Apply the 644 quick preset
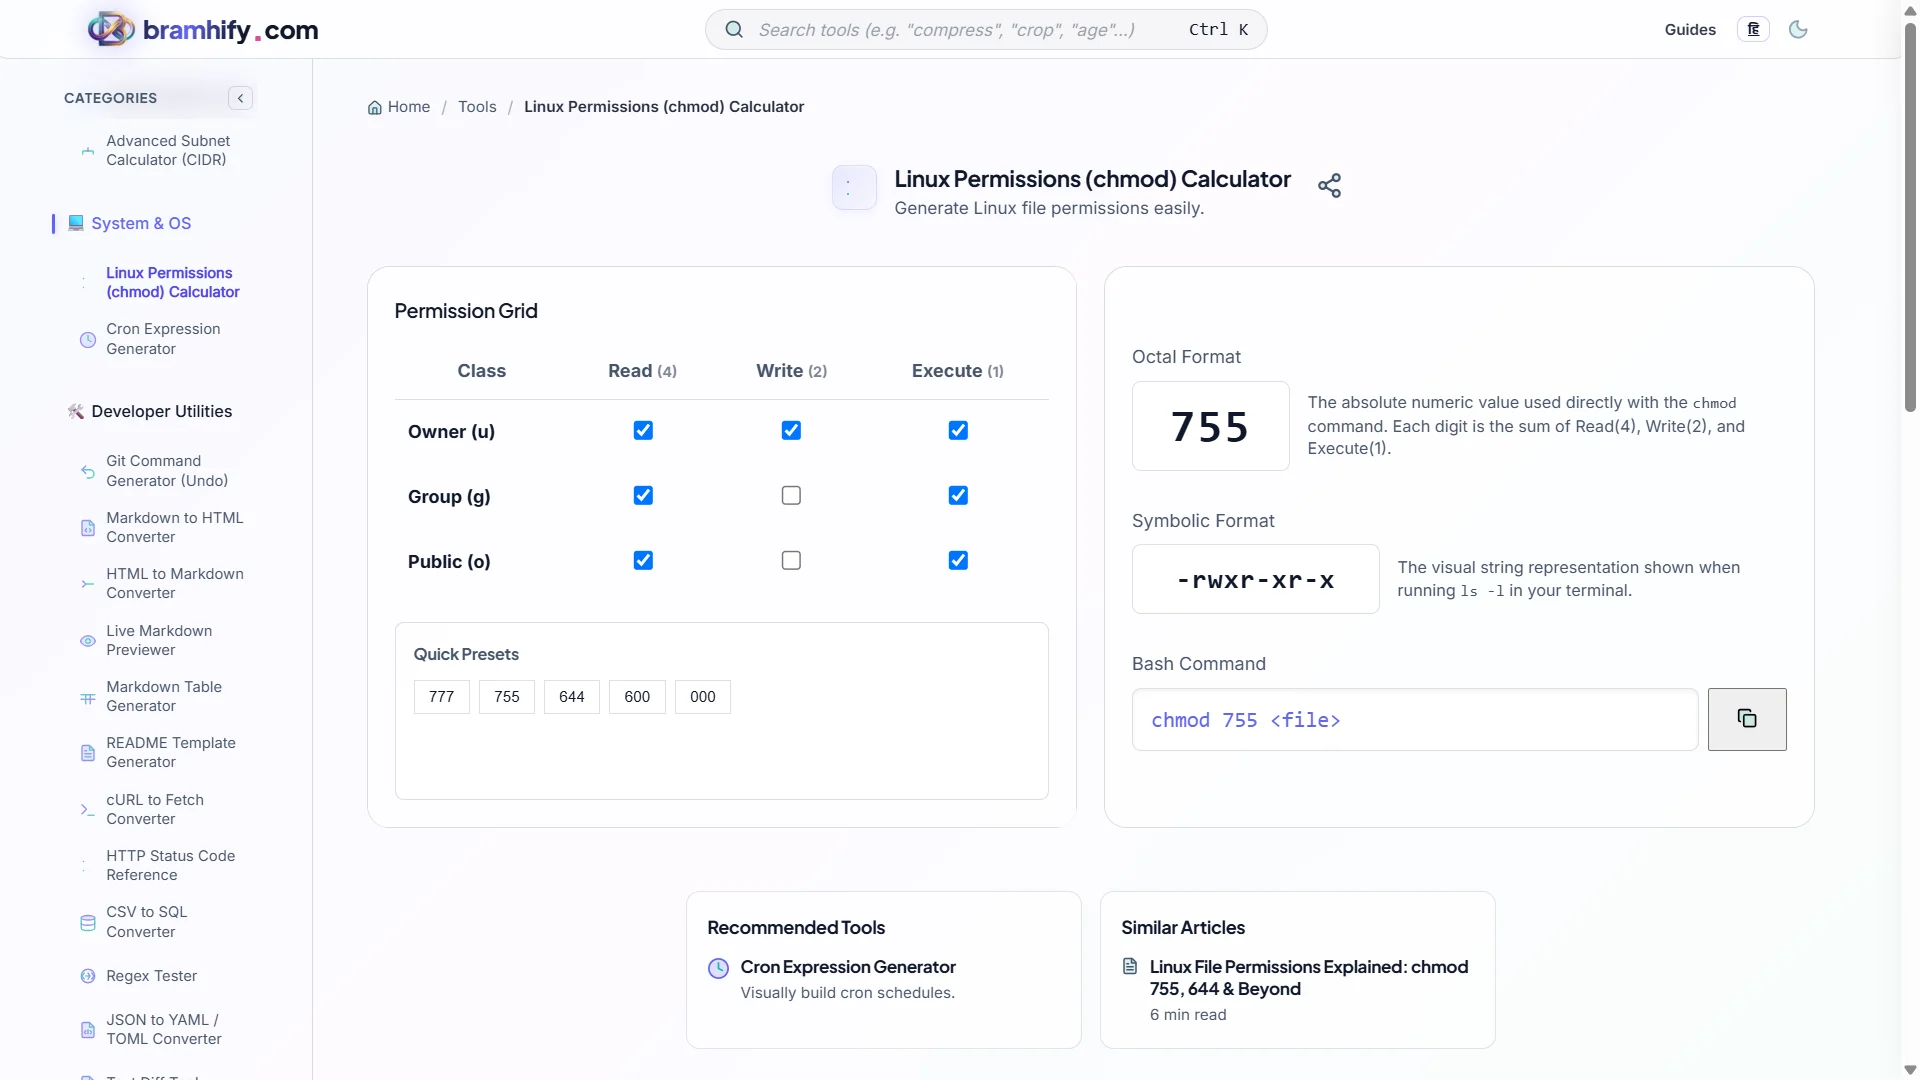Image resolution: width=1920 pixels, height=1080 pixels. tap(572, 697)
